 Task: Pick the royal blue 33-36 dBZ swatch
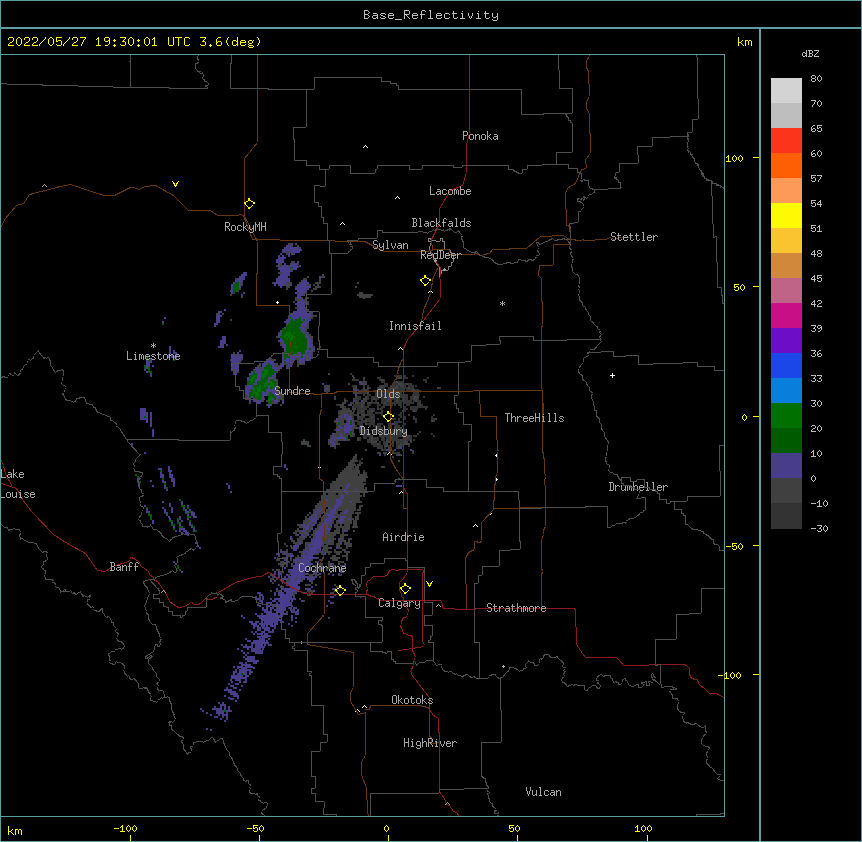(x=786, y=365)
